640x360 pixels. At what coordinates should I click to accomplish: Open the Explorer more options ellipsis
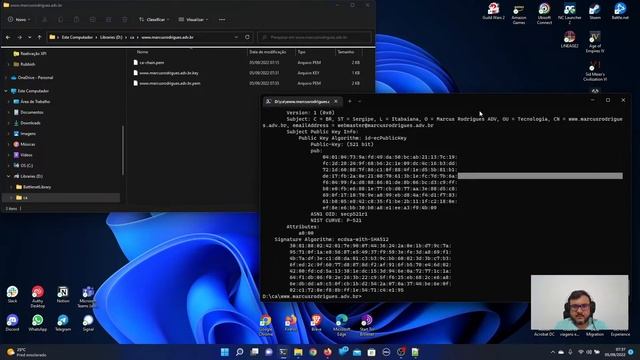coord(222,20)
